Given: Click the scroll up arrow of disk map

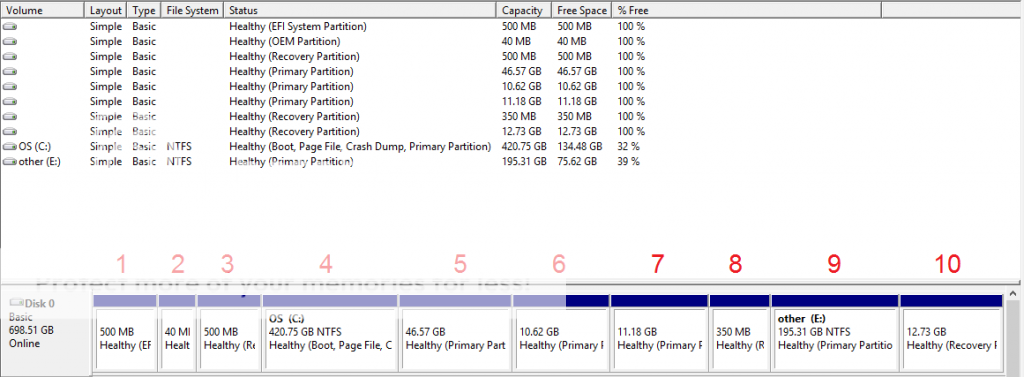Looking at the screenshot, I should click(1014, 295).
